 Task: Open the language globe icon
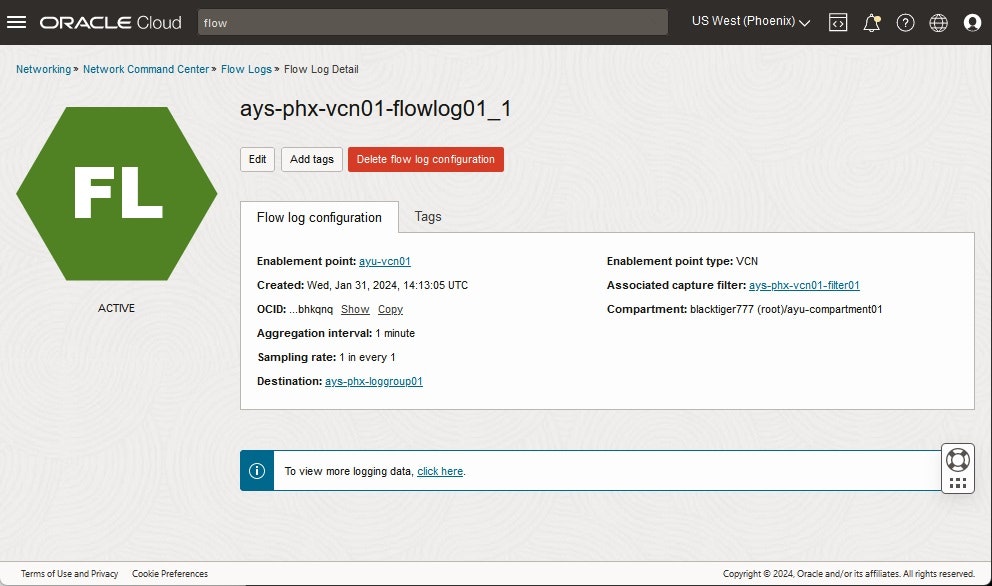tap(938, 23)
